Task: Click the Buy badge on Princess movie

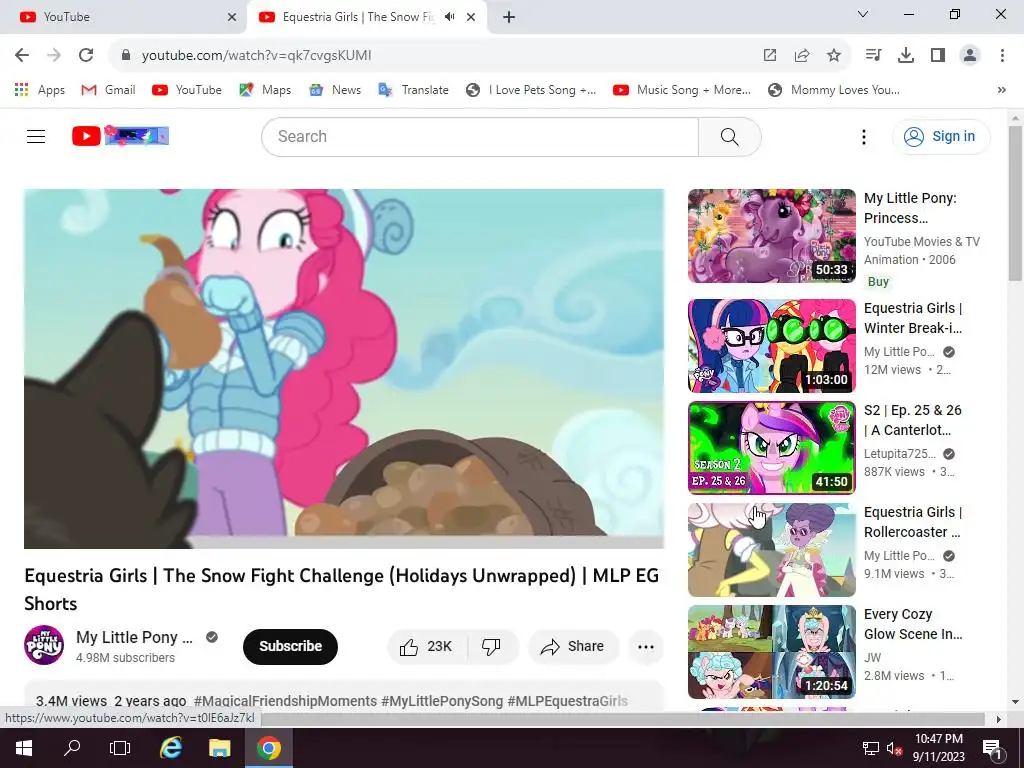Action: pyautogui.click(x=878, y=281)
